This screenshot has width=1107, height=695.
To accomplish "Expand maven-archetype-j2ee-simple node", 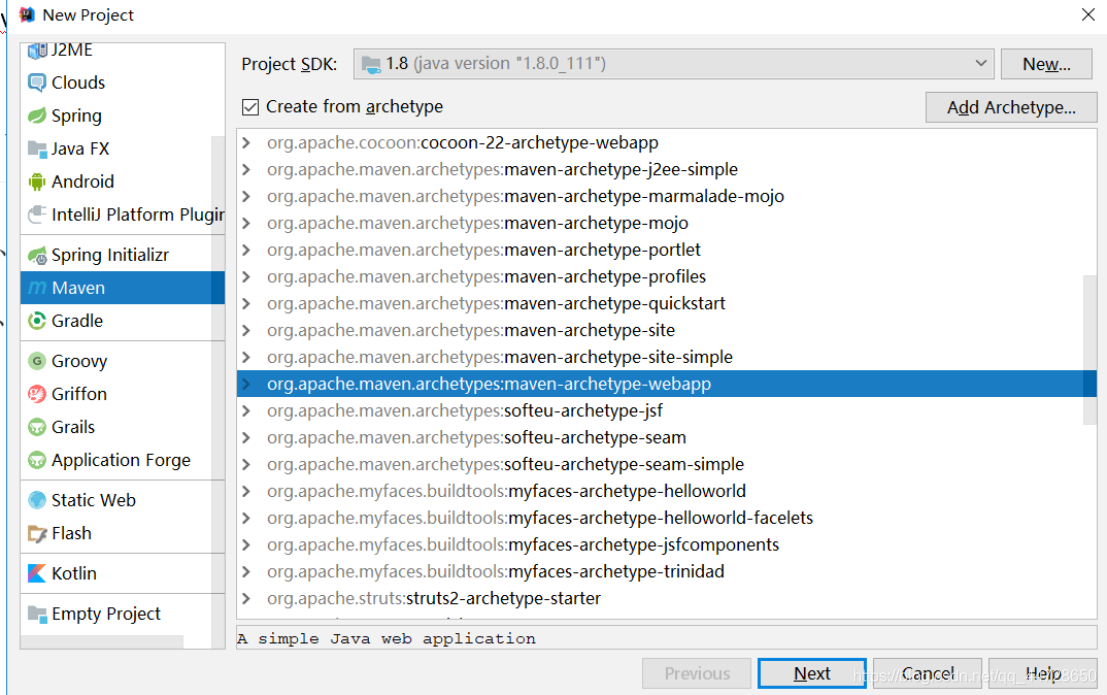I will [246, 170].
